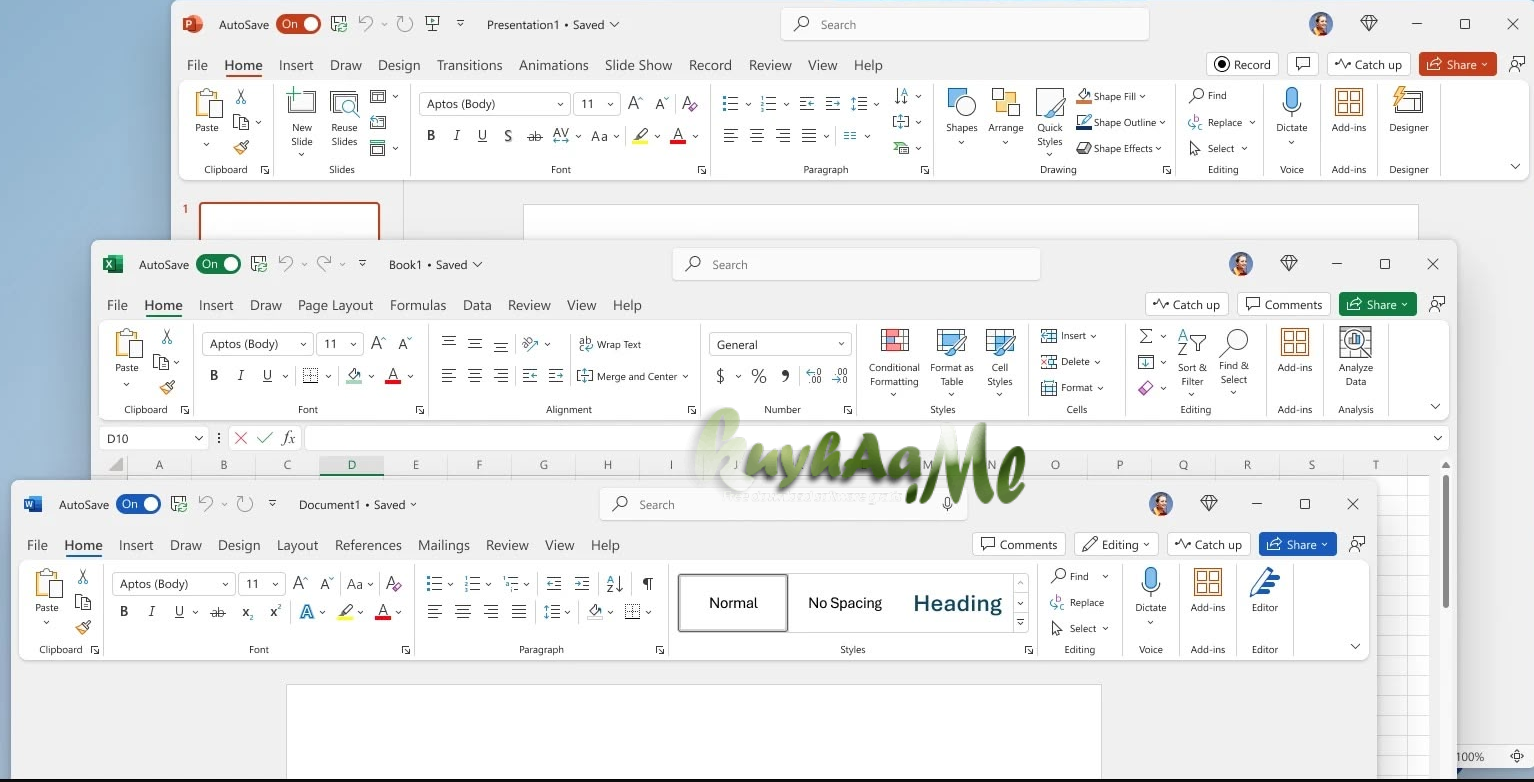1534x782 pixels.
Task: Click Fill Color bucket in Excel
Action: (x=353, y=376)
